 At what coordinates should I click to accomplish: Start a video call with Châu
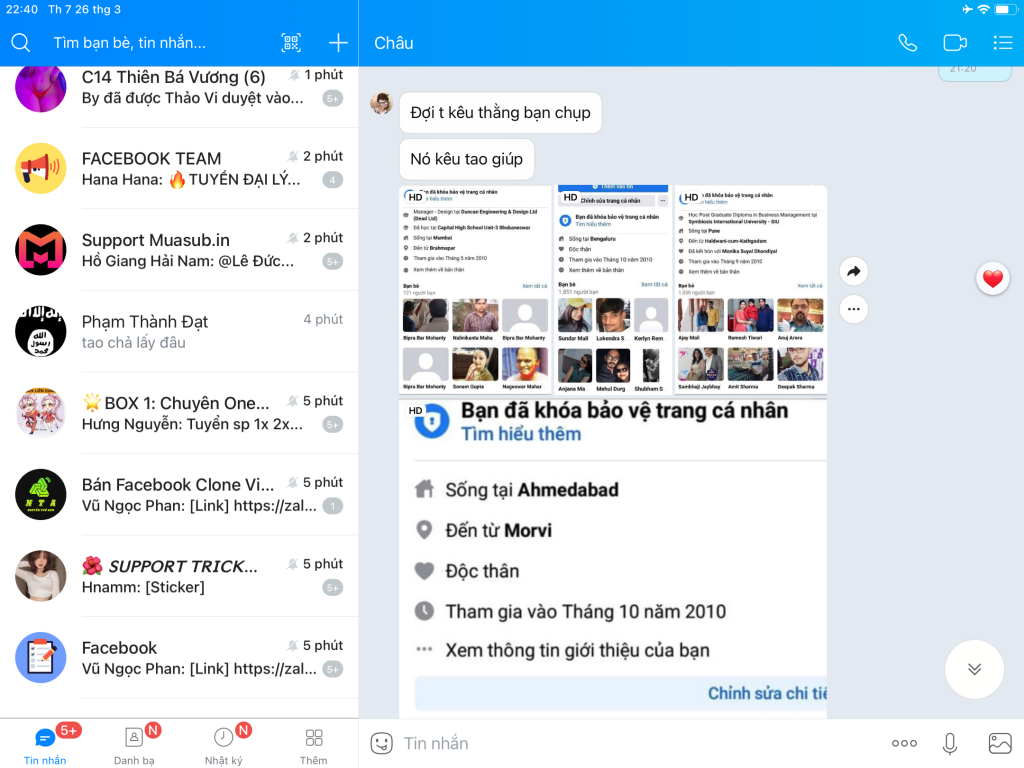click(x=955, y=43)
